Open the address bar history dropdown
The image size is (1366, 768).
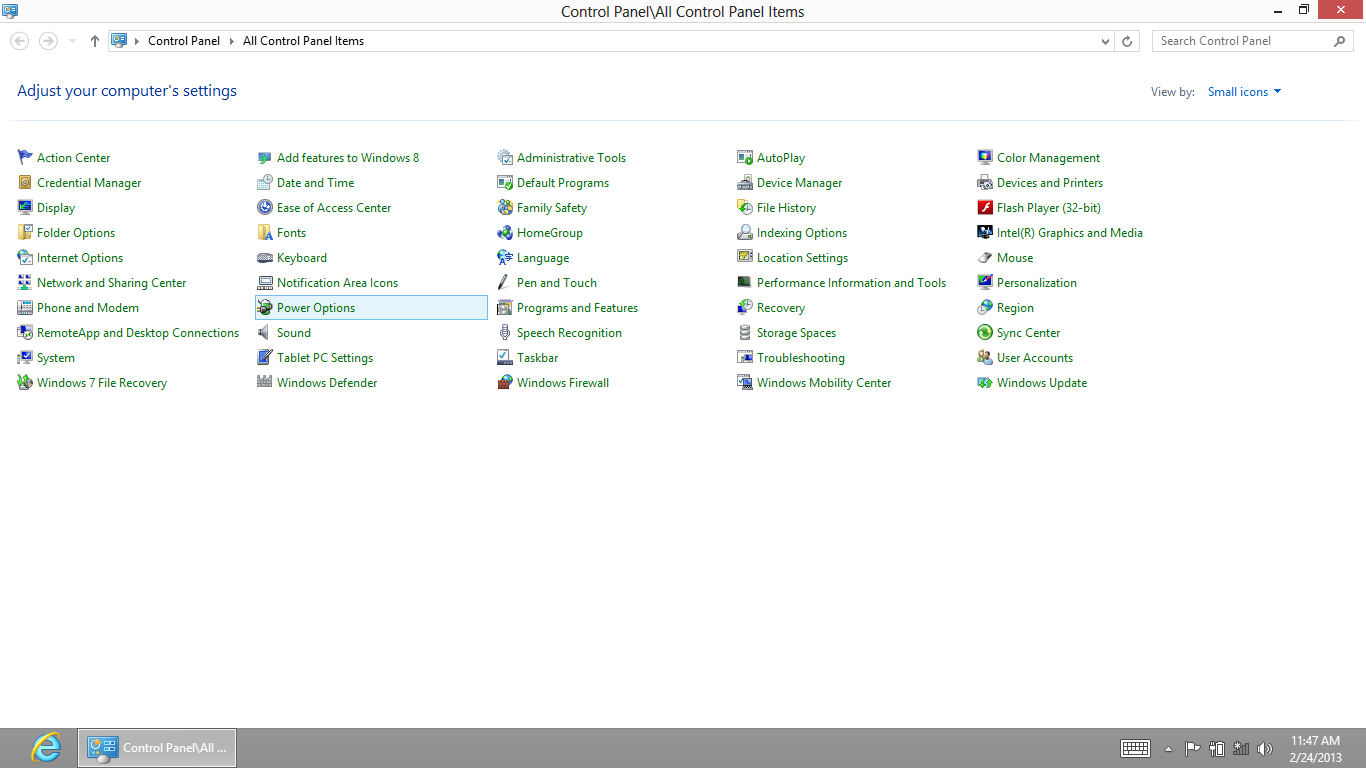tap(1105, 41)
